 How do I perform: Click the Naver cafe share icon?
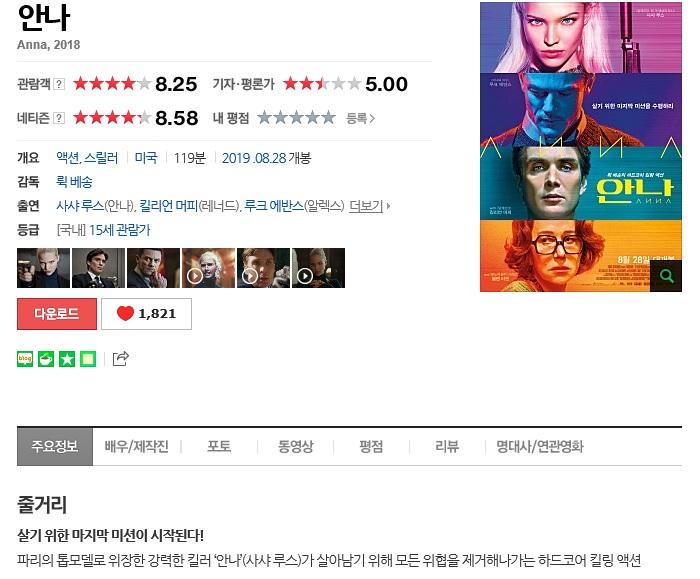click(46, 359)
